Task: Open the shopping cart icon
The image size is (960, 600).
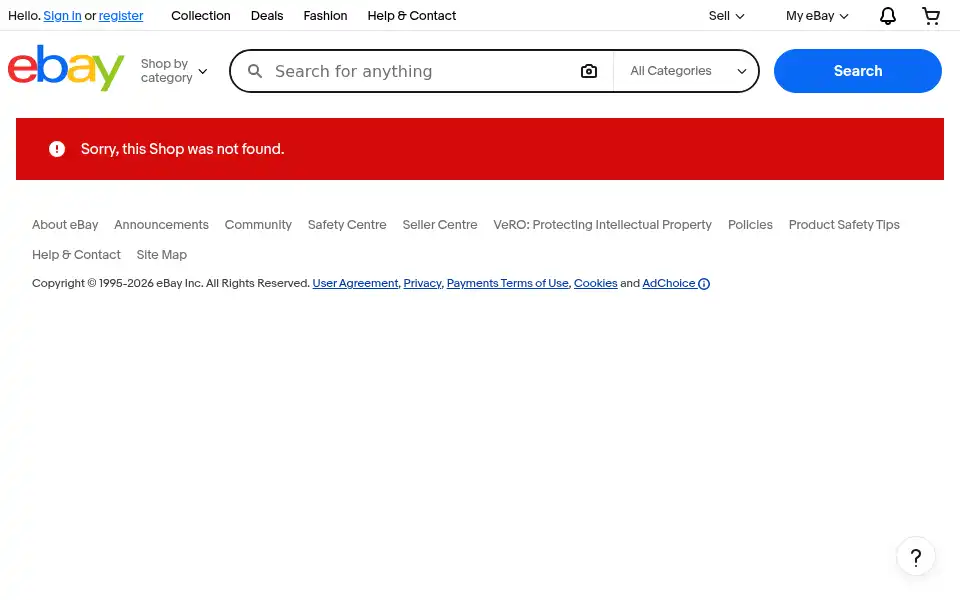Action: click(x=931, y=16)
